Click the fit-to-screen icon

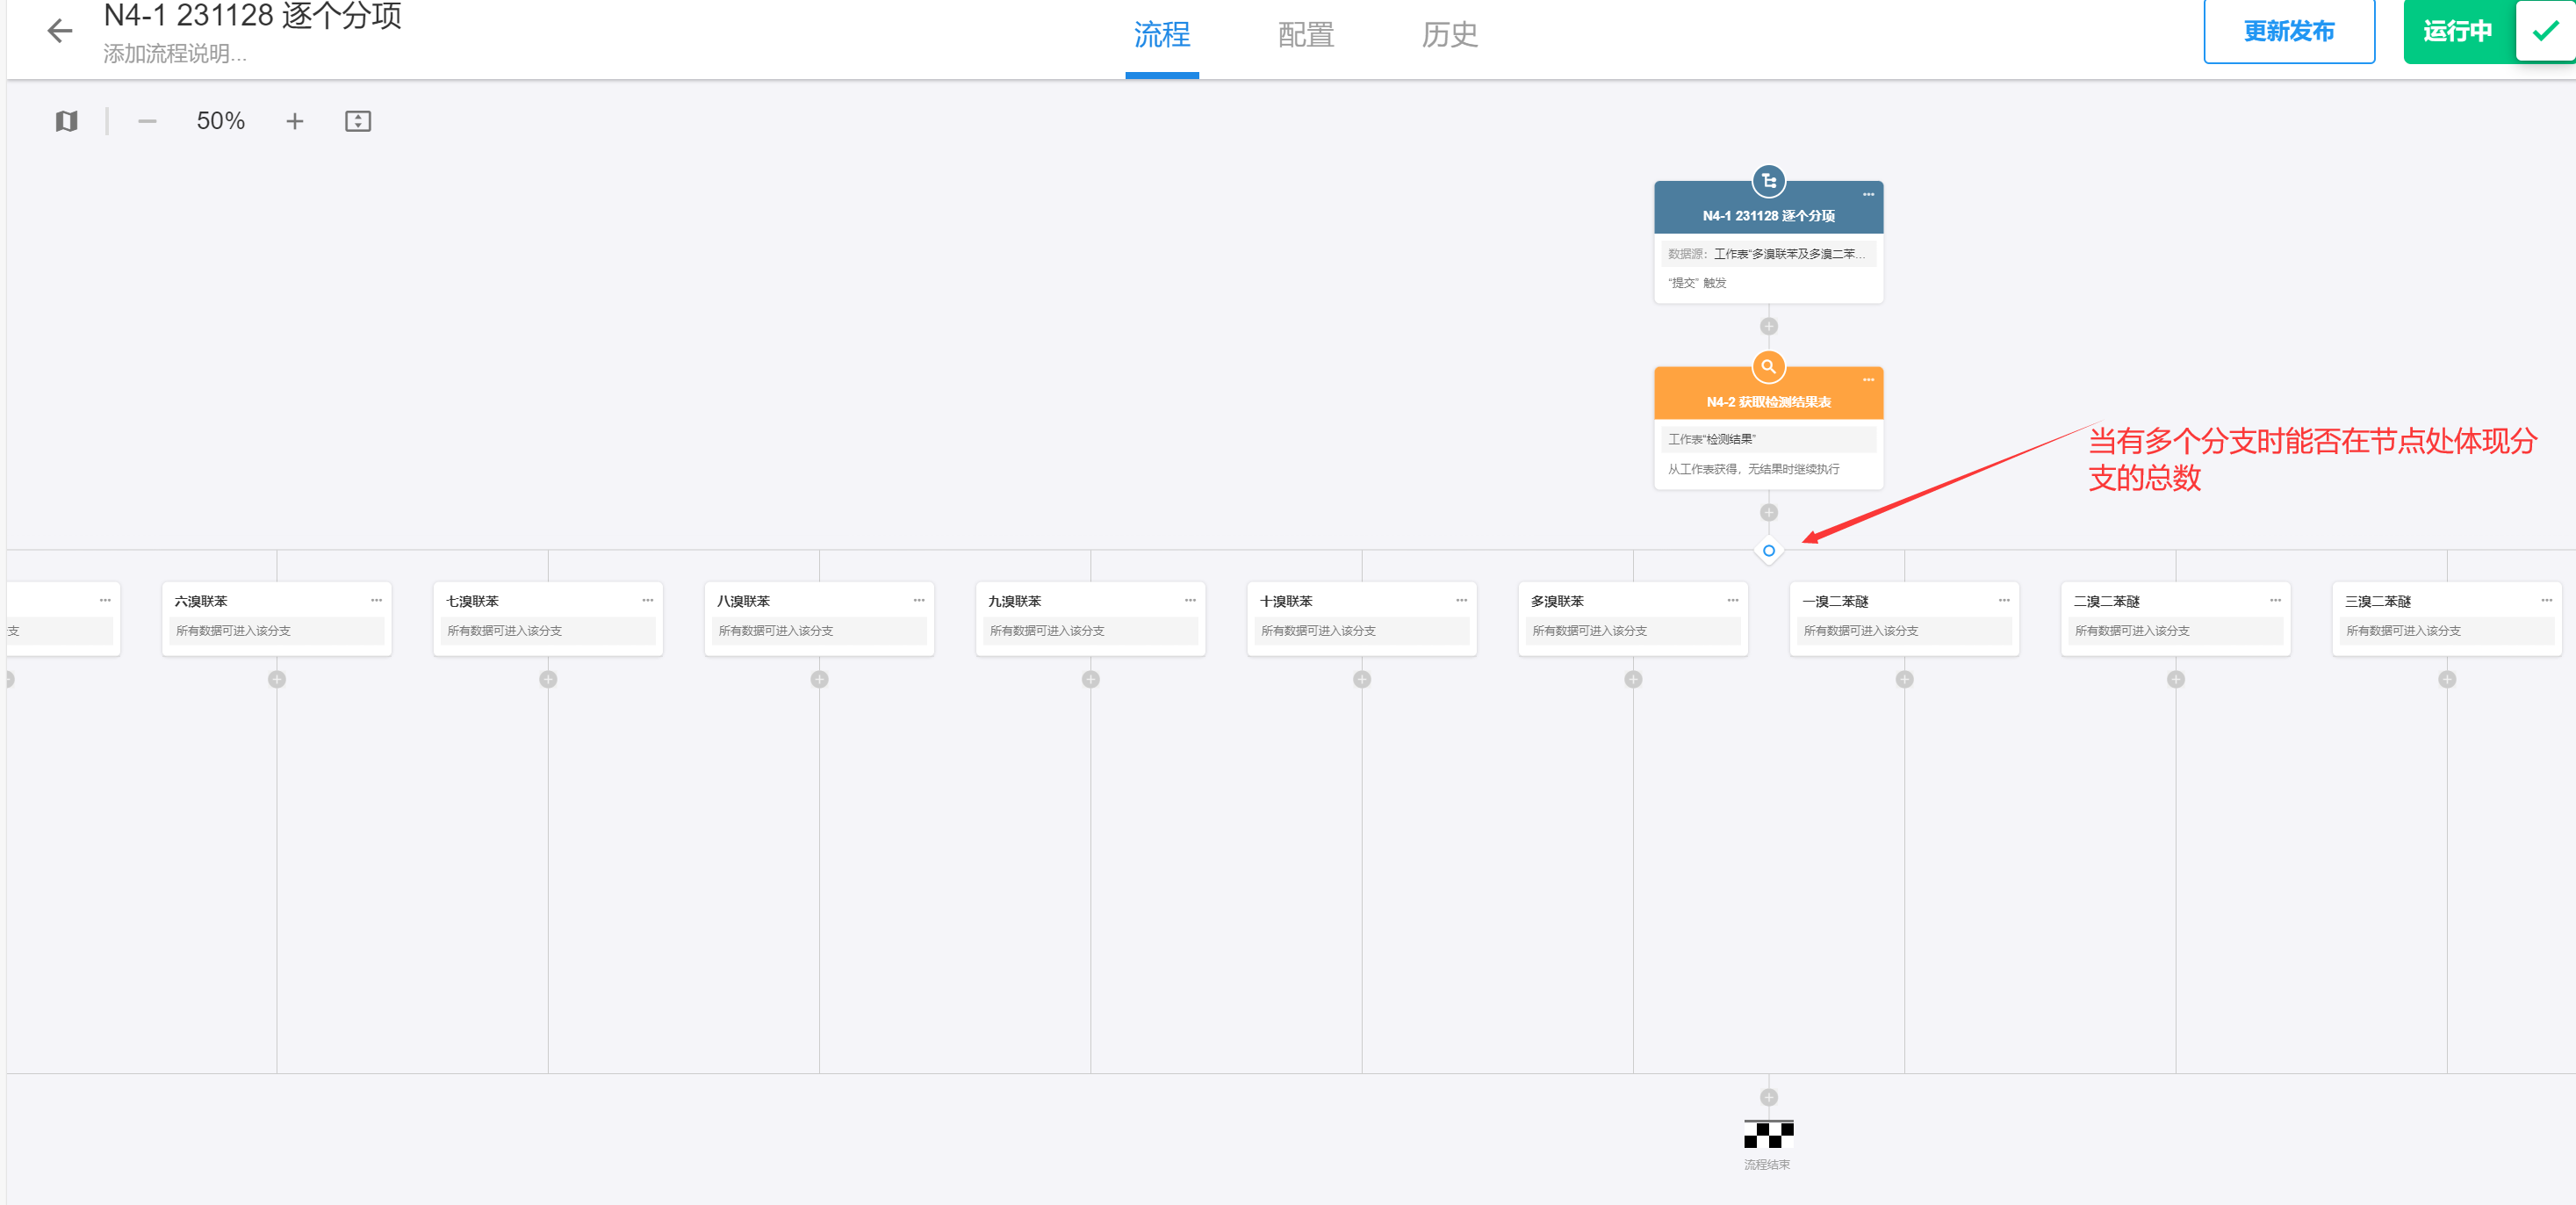point(357,121)
